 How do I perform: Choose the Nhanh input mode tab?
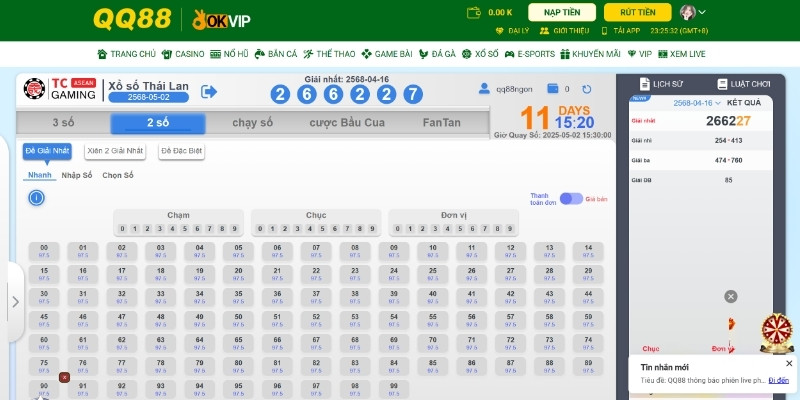39,175
